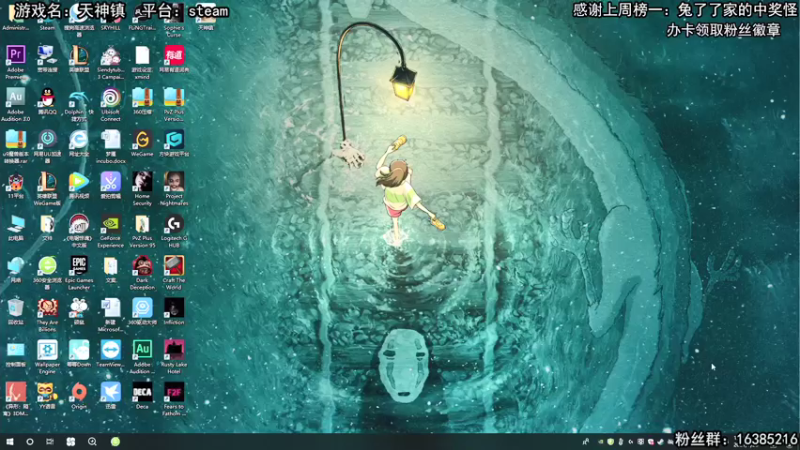Launch WeGame shortcut
Viewport: 800px width, 450px height.
[x=142, y=139]
